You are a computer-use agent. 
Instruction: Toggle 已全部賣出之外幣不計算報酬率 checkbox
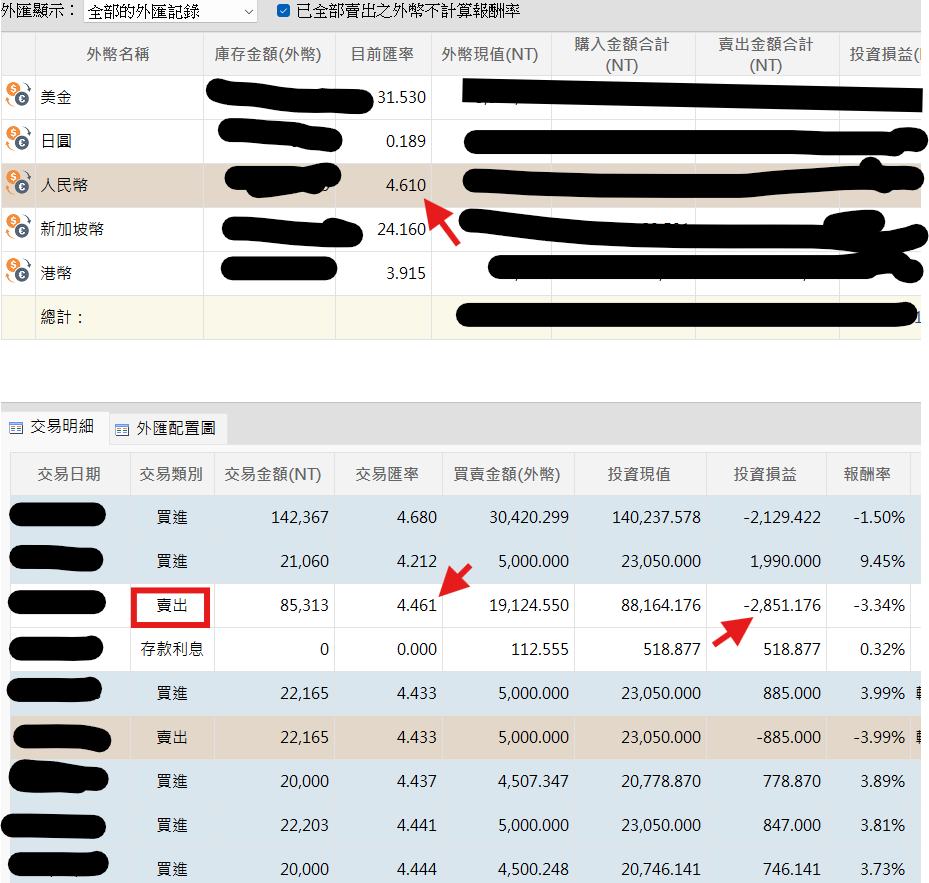(x=283, y=11)
